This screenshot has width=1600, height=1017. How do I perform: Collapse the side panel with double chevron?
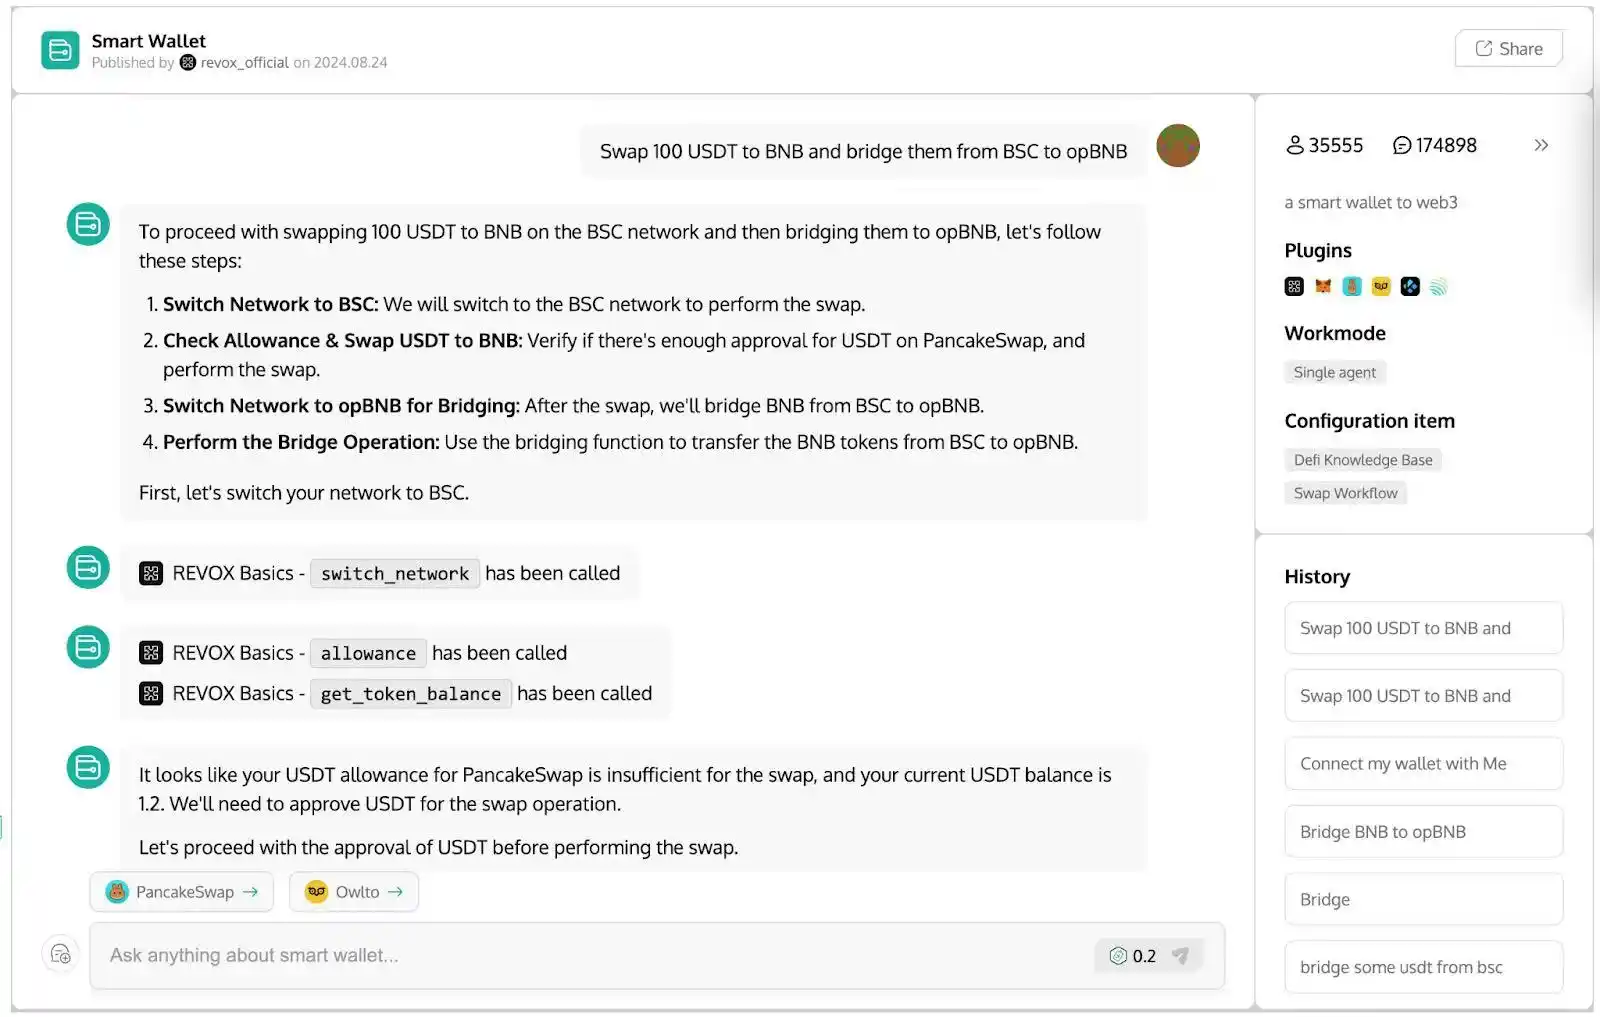pos(1541,145)
